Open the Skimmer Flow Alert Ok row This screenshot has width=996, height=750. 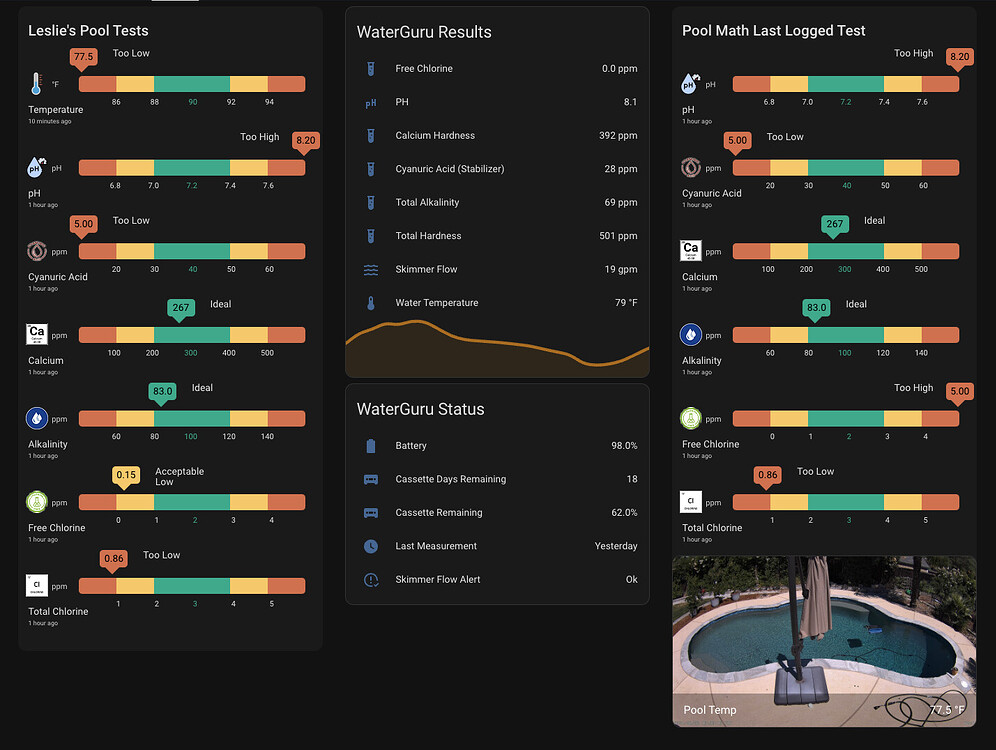[x=497, y=580]
